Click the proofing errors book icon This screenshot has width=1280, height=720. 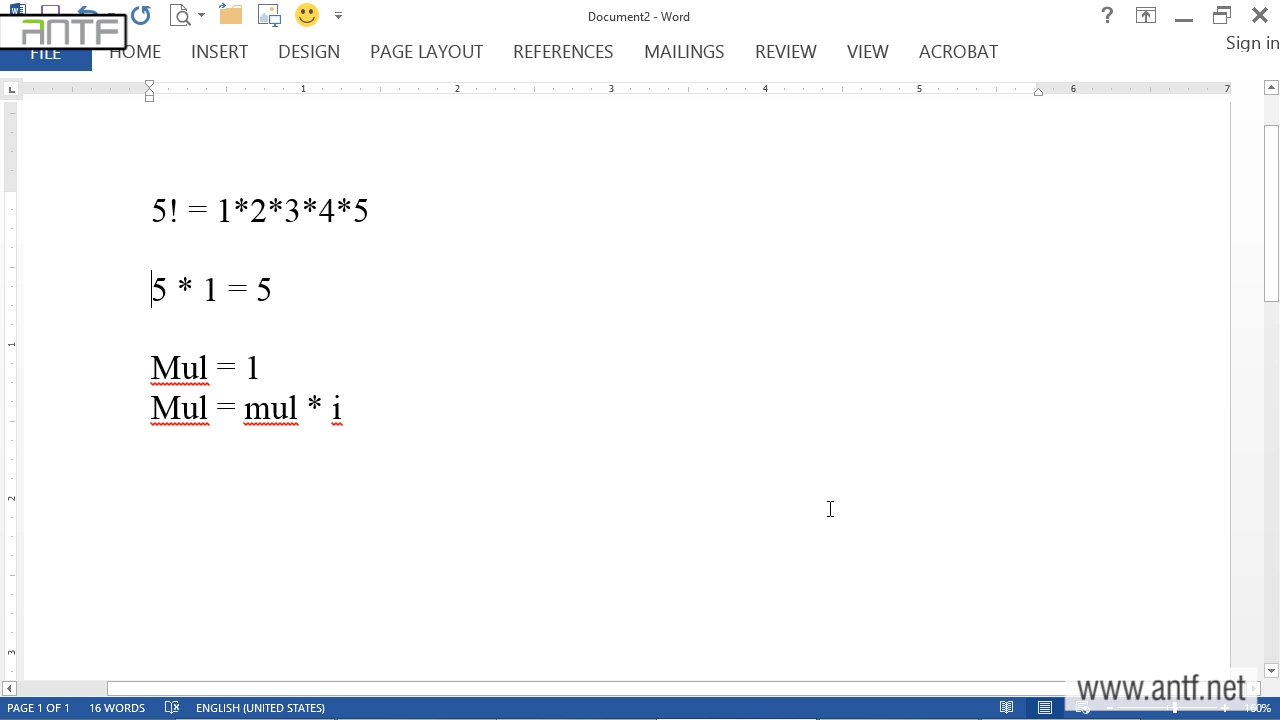click(172, 708)
